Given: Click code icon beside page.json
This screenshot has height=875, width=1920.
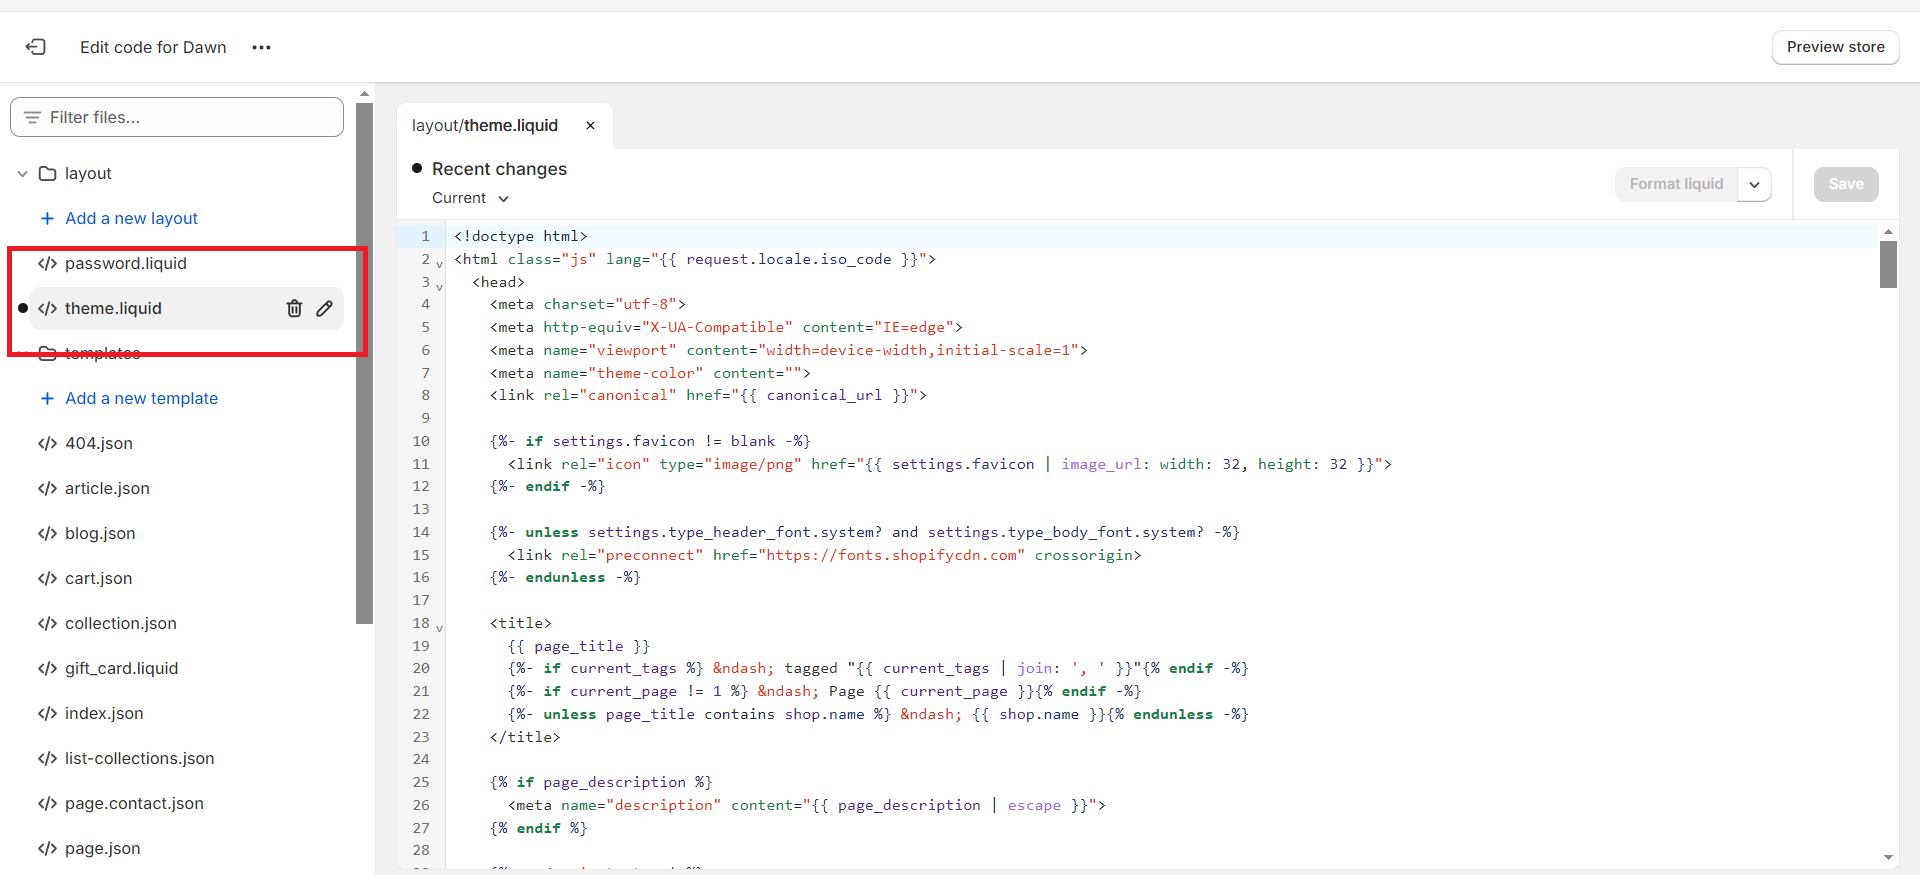Looking at the screenshot, I should (47, 849).
